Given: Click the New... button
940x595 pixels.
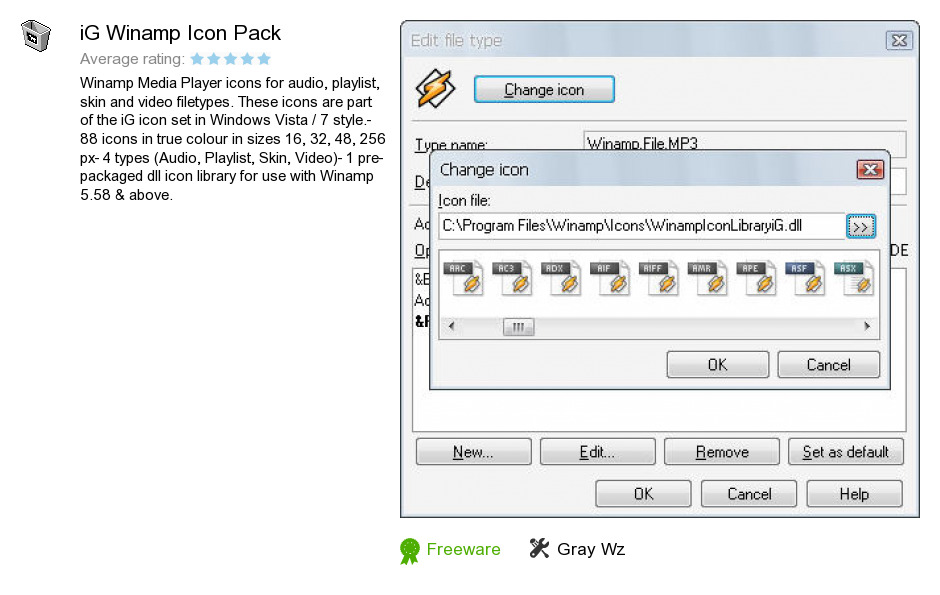Looking at the screenshot, I should coord(474,452).
